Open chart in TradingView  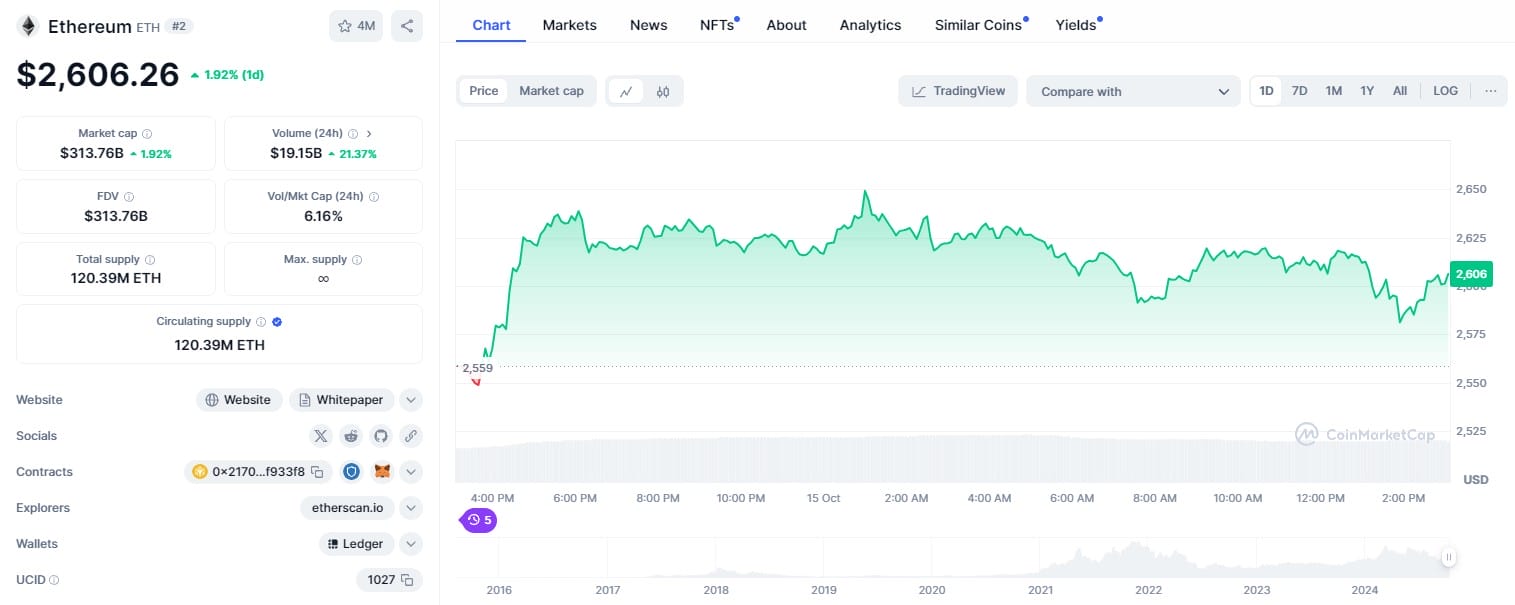tap(958, 91)
